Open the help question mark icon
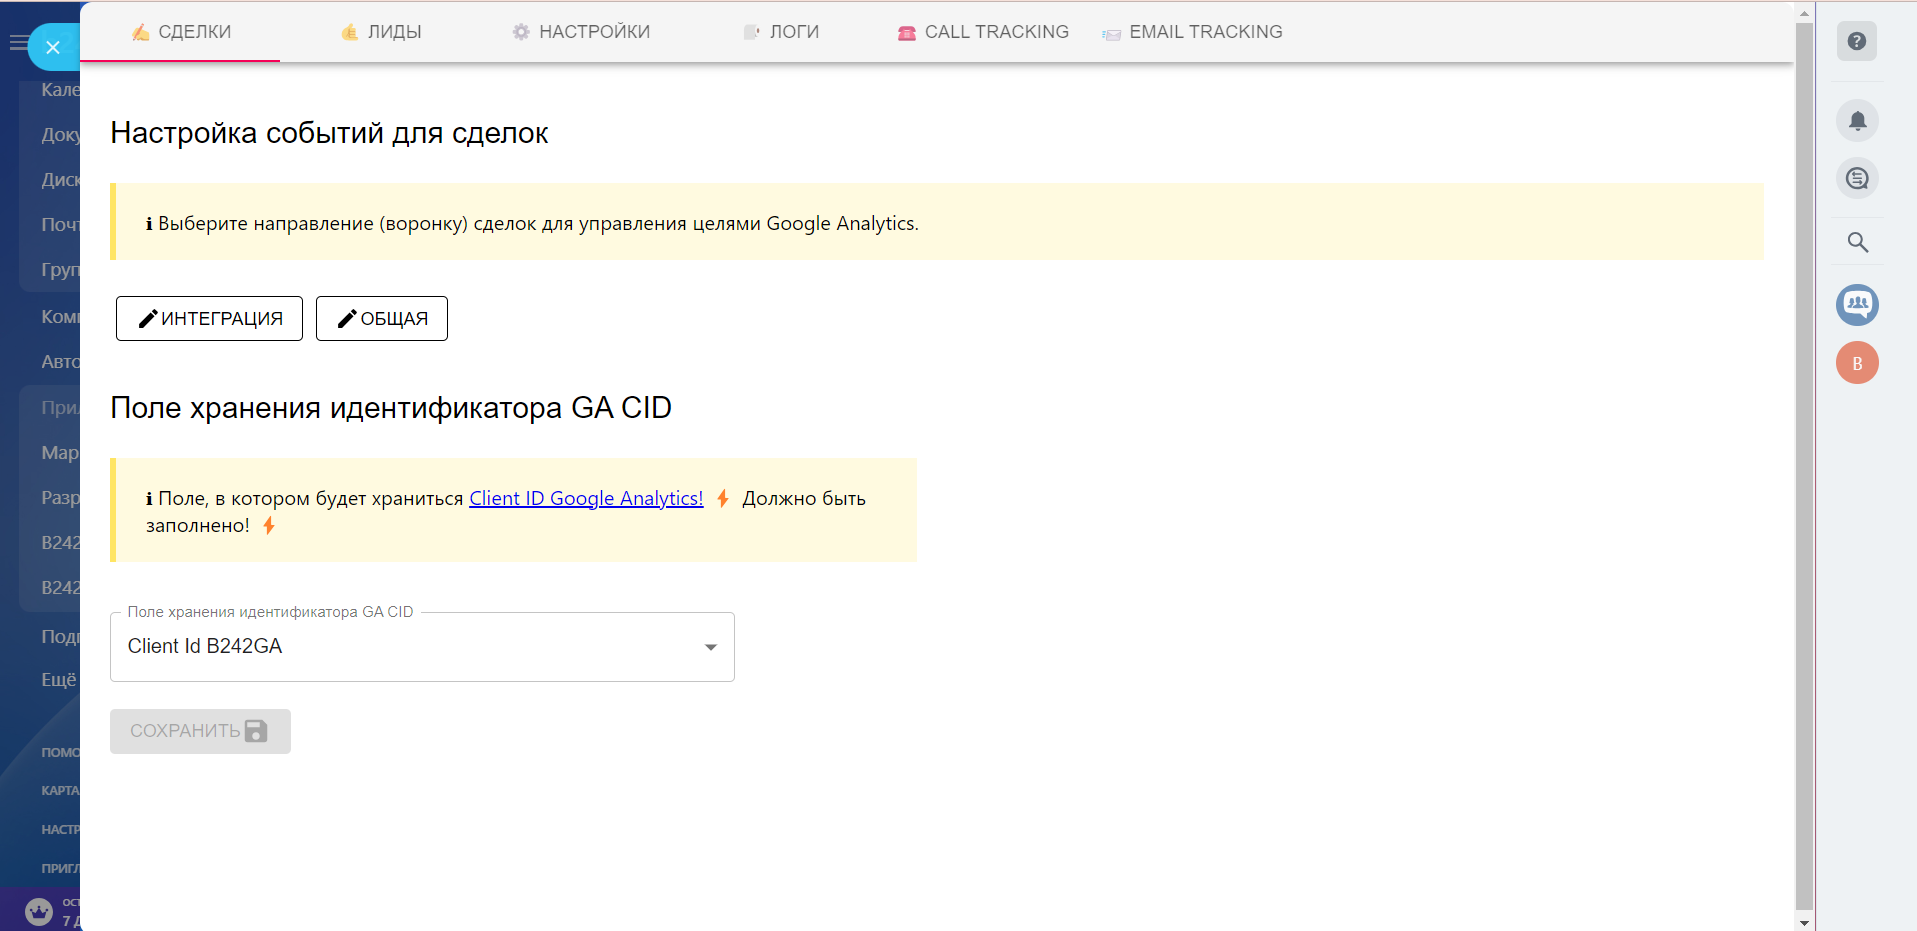This screenshot has width=1917, height=931. (x=1856, y=41)
